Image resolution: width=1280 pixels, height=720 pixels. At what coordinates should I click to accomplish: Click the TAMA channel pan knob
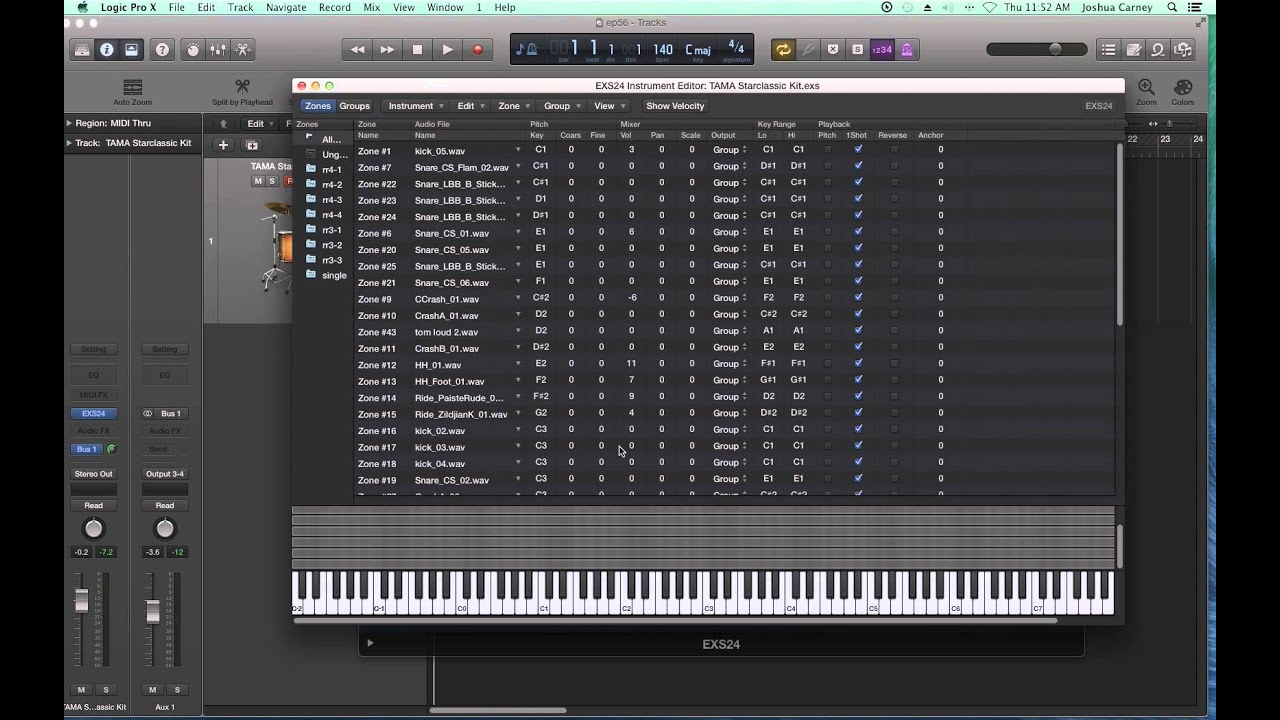(x=93, y=528)
